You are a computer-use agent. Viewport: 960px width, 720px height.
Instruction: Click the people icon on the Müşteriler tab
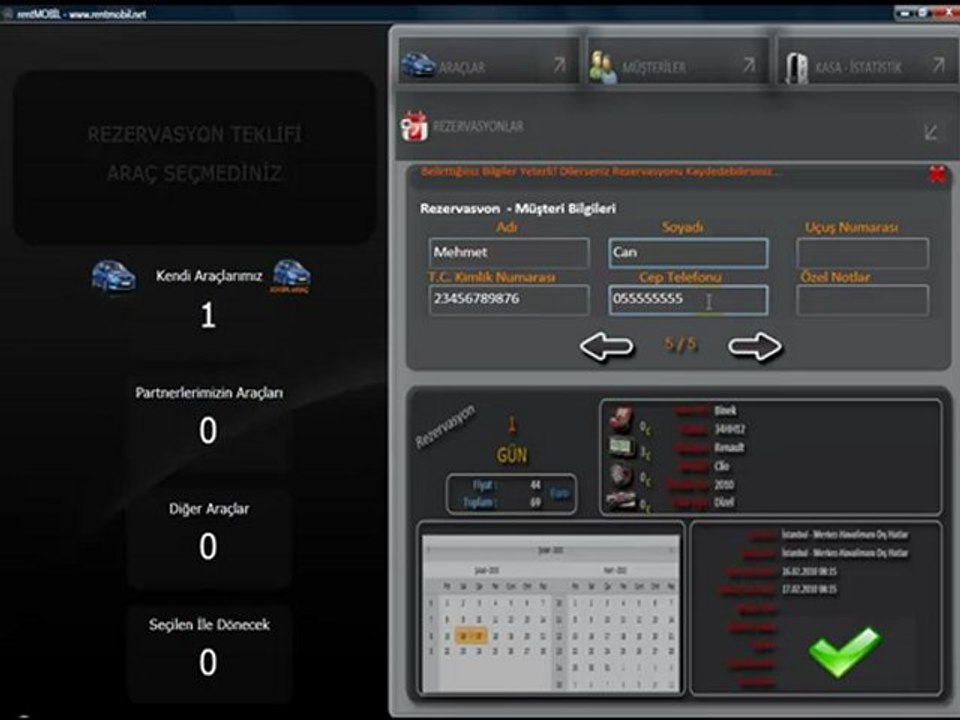tap(603, 66)
